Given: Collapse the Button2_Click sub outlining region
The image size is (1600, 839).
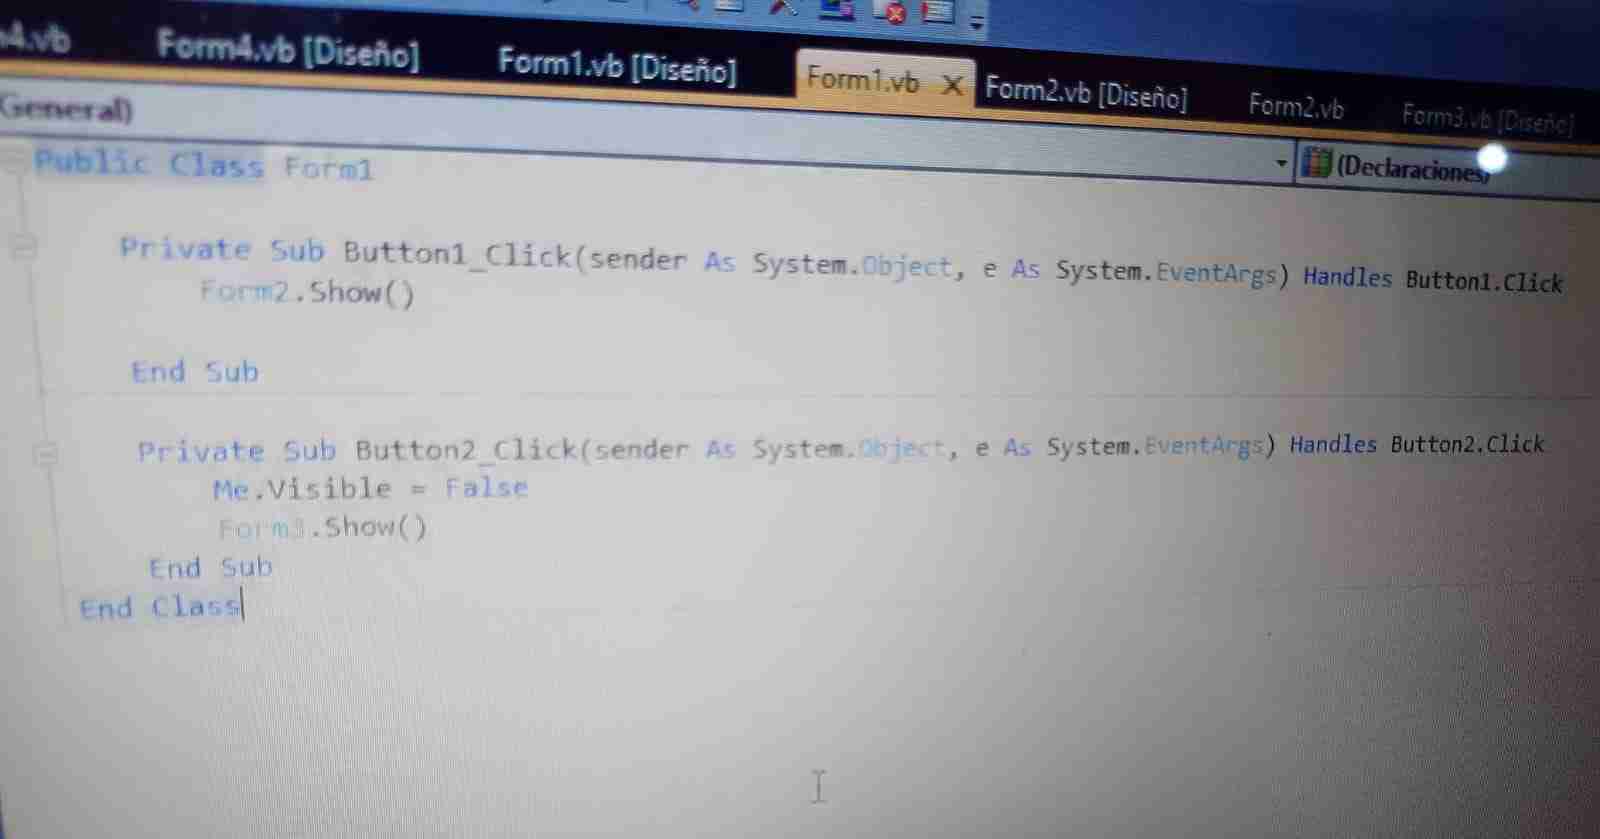Looking at the screenshot, I should tap(44, 455).
